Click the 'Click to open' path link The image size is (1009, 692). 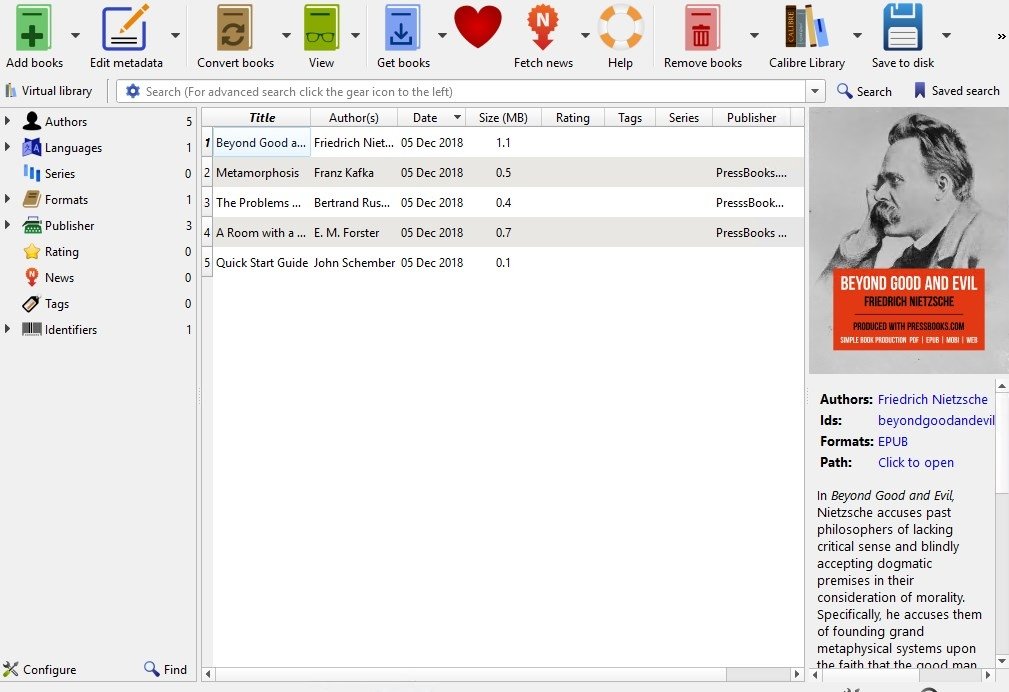tap(916, 462)
